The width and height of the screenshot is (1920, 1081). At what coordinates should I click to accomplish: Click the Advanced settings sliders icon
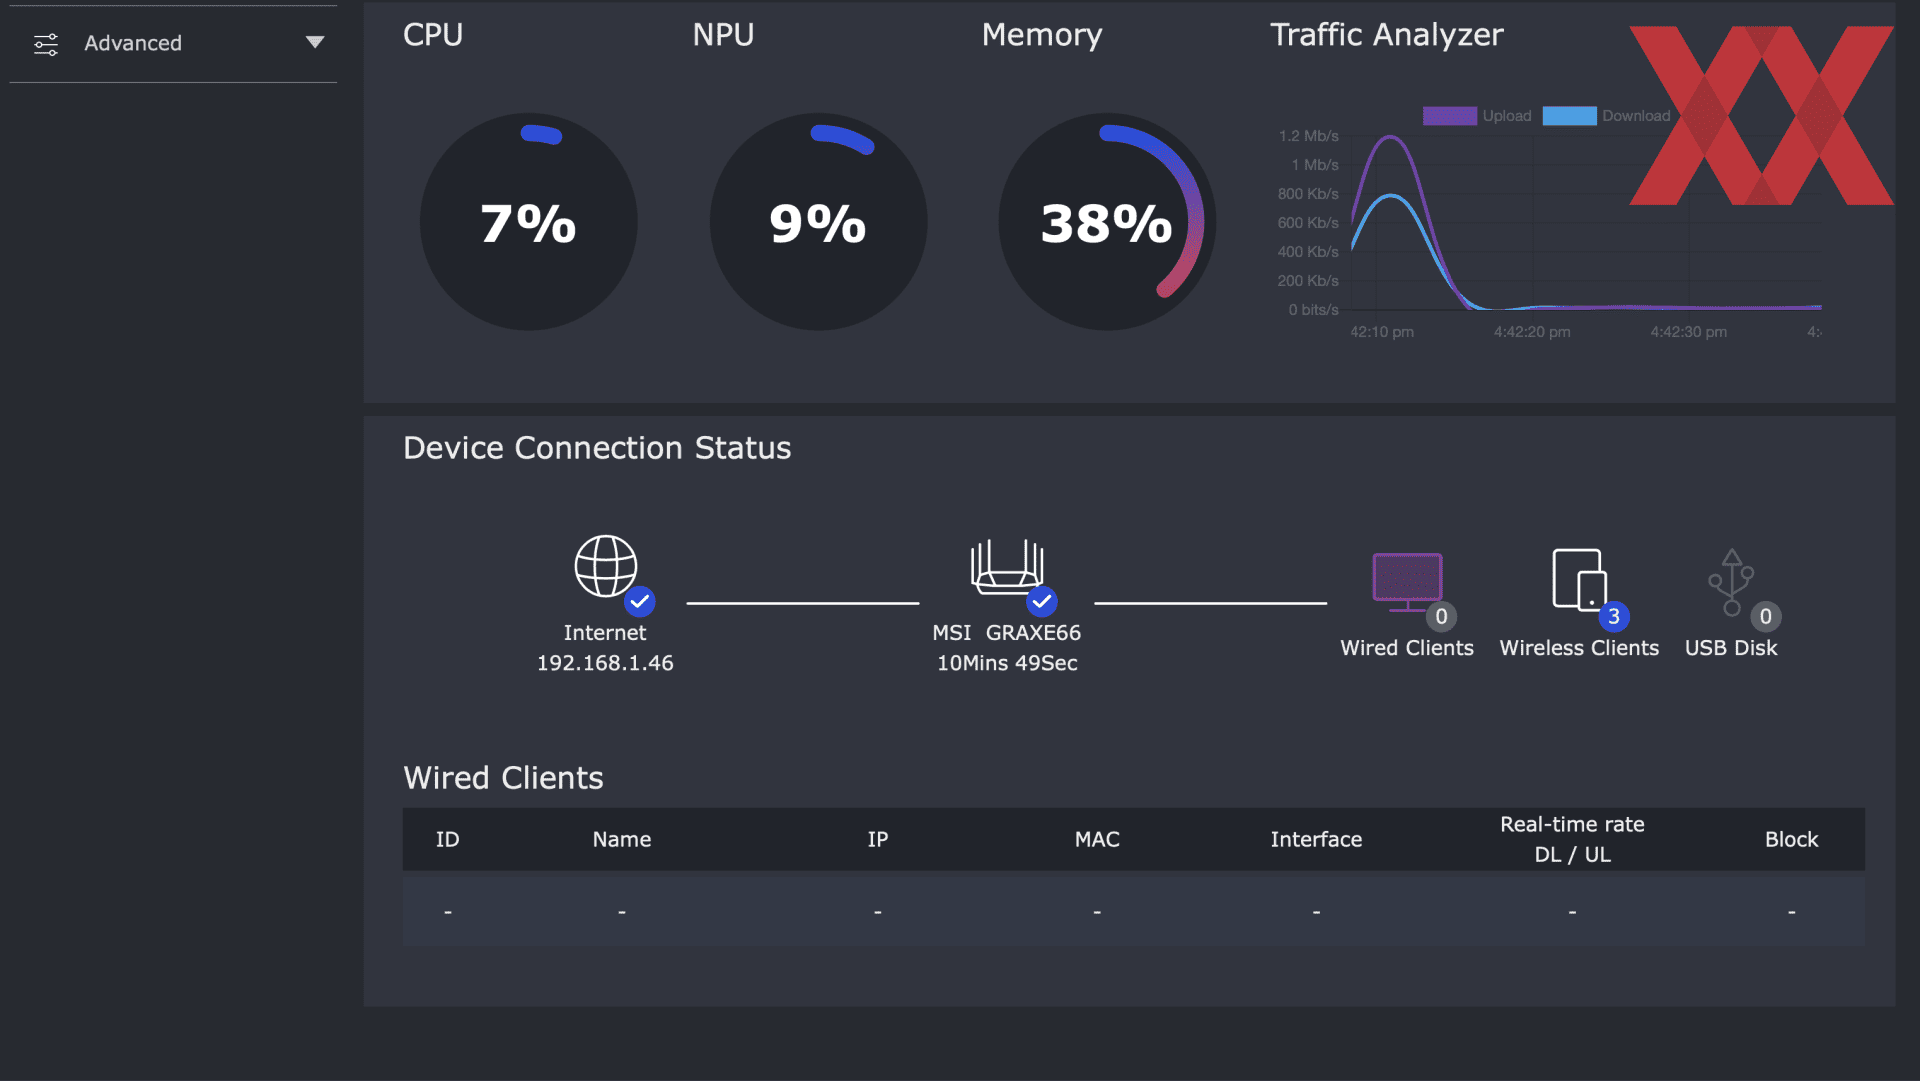coord(46,44)
